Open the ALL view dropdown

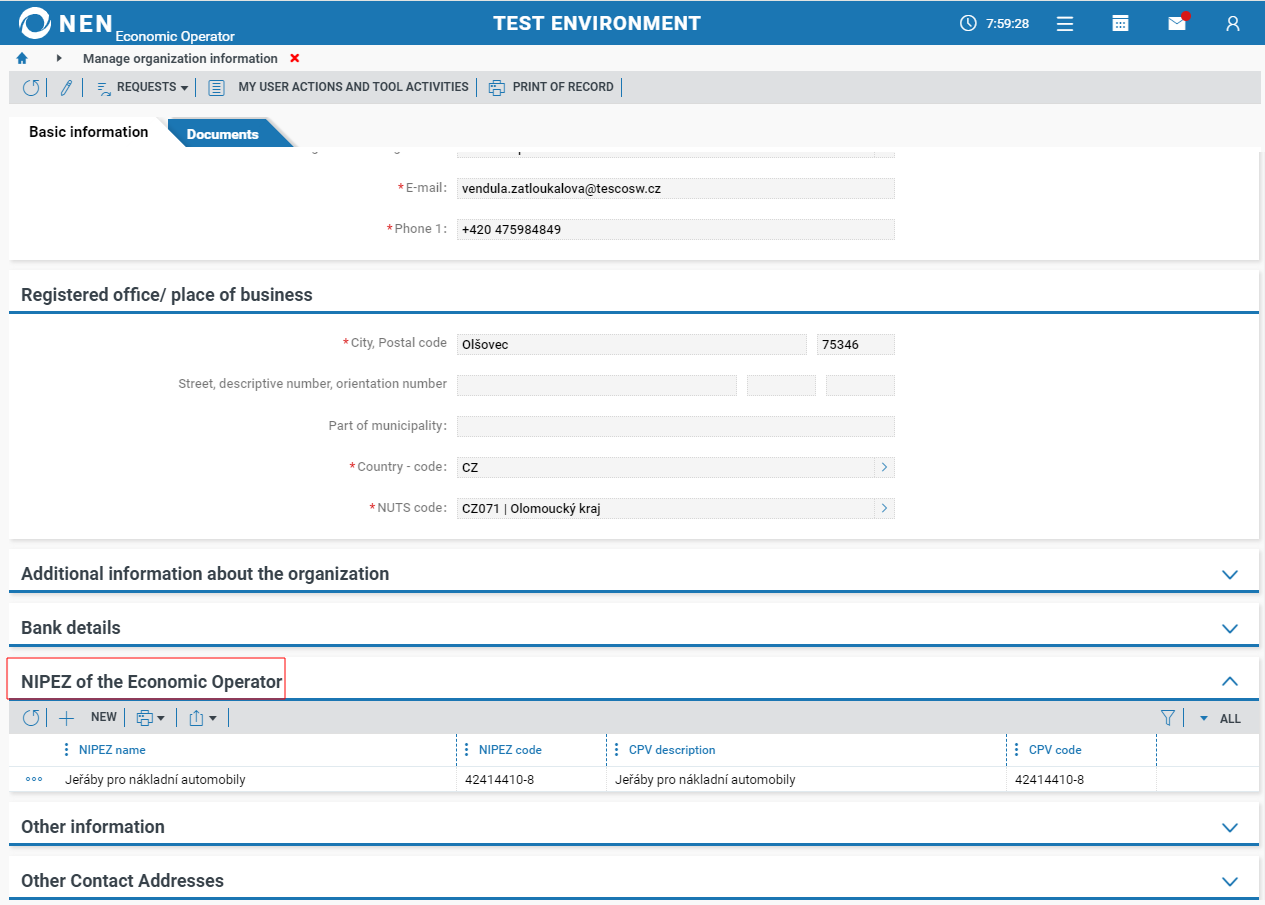(1221, 719)
